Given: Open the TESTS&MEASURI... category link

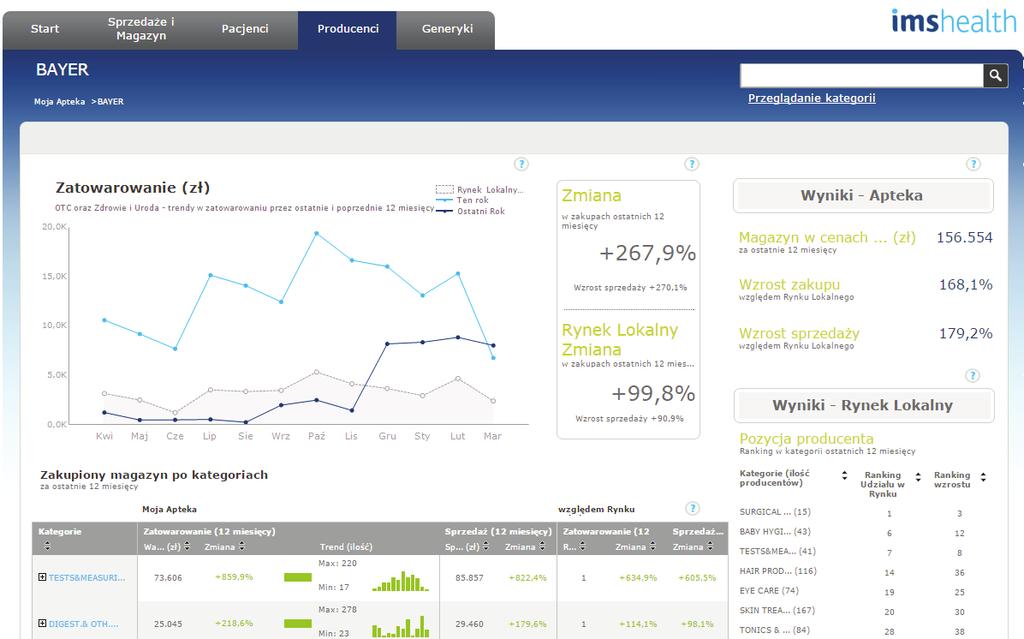Looking at the screenshot, I should (87, 578).
